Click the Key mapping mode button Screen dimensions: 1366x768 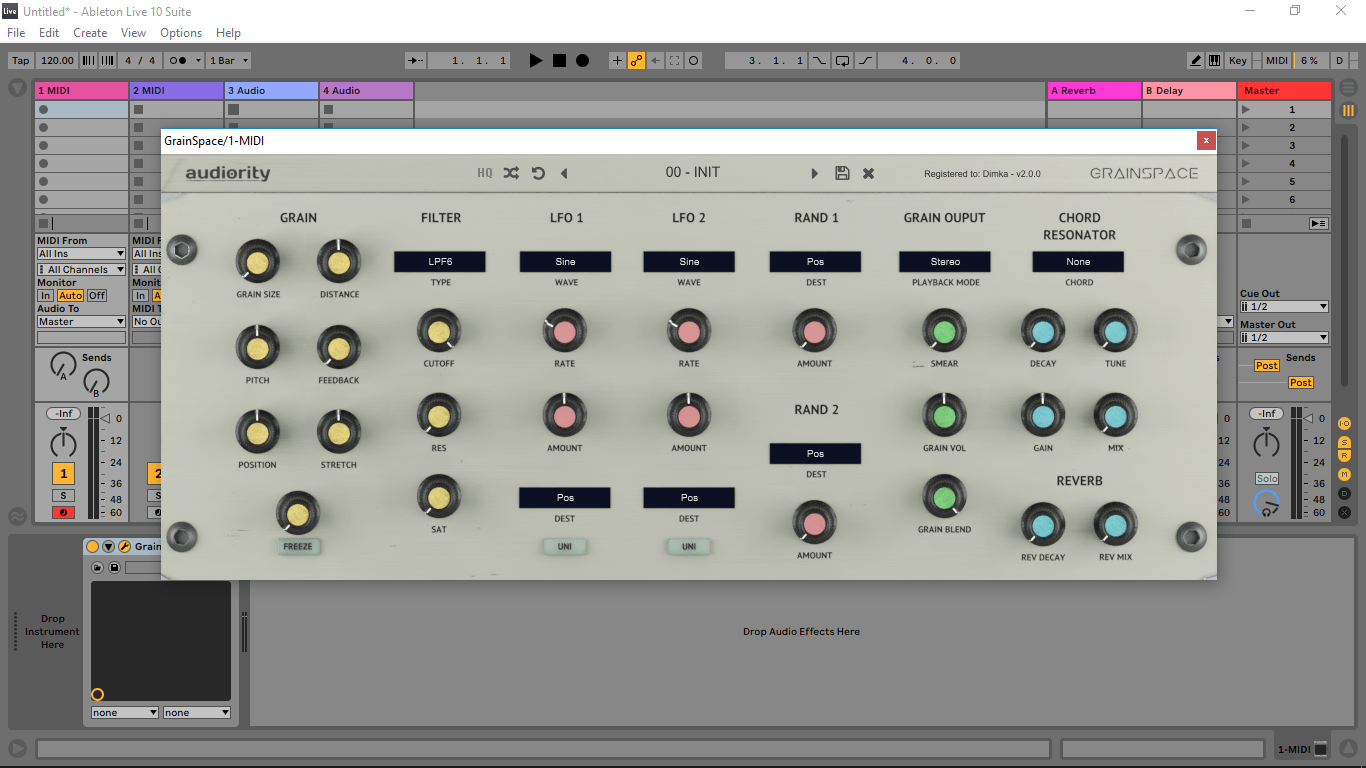(x=1238, y=61)
